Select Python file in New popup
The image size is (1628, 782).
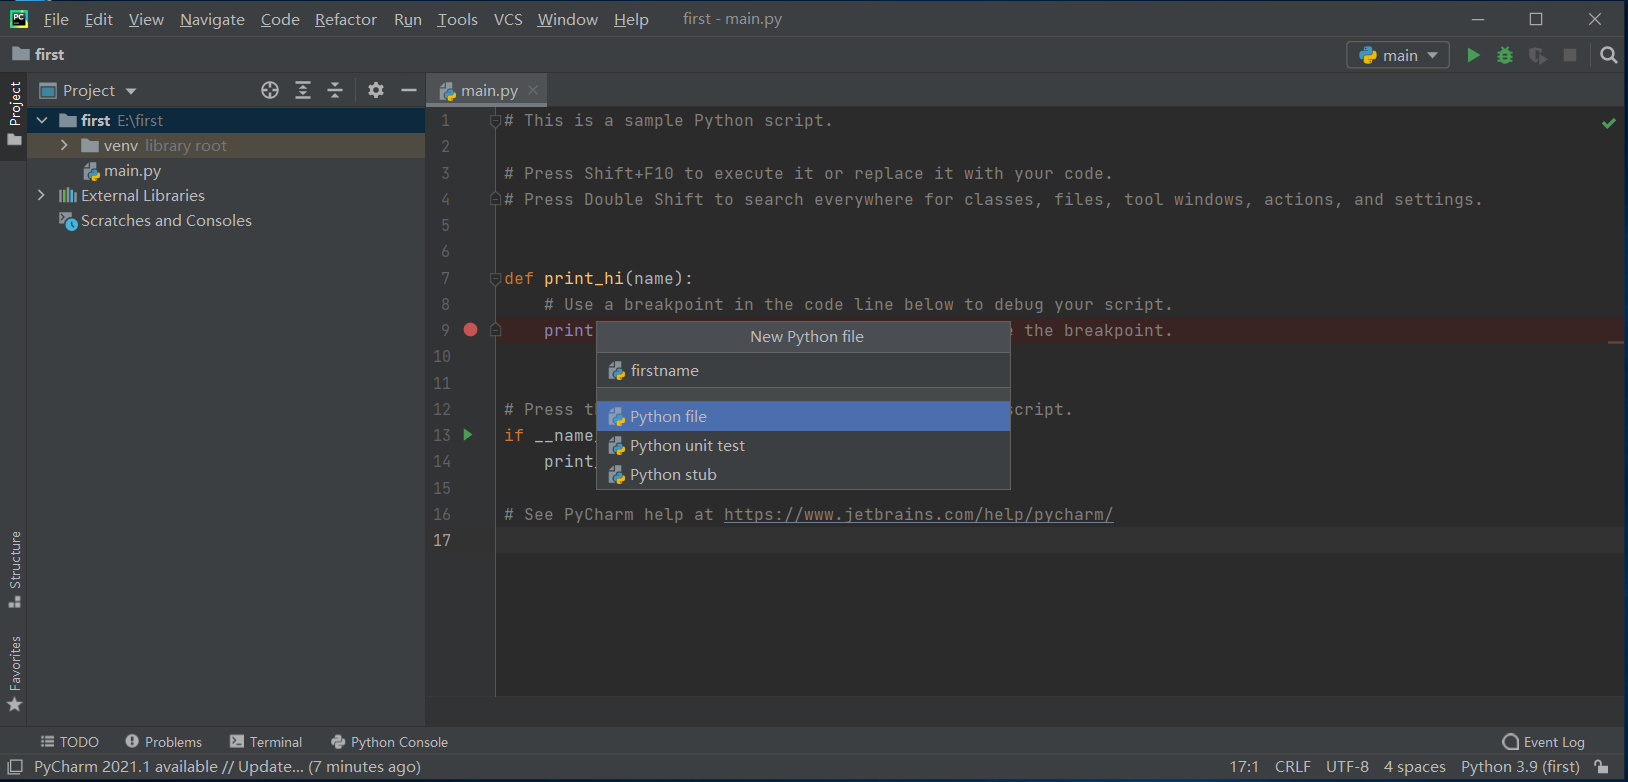point(803,417)
